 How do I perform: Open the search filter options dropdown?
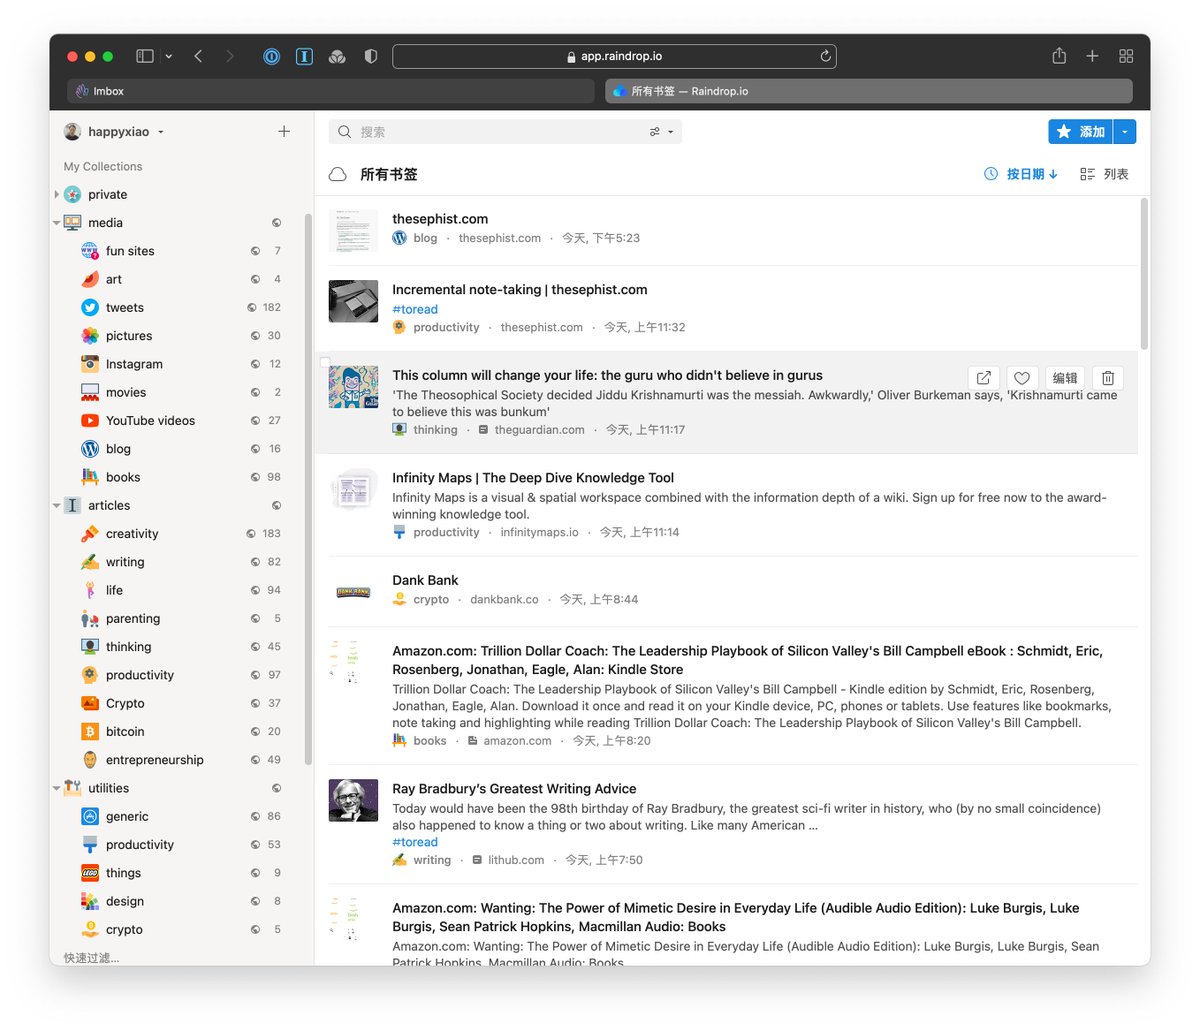click(662, 131)
